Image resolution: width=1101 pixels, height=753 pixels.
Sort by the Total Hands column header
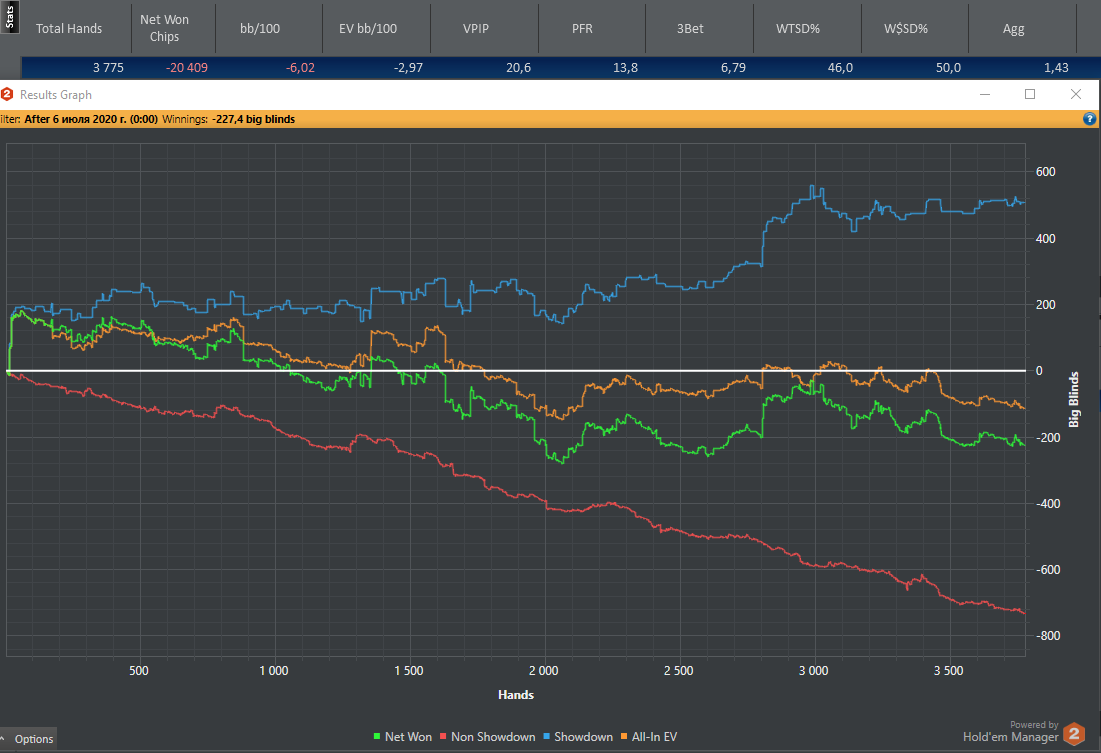(69, 28)
